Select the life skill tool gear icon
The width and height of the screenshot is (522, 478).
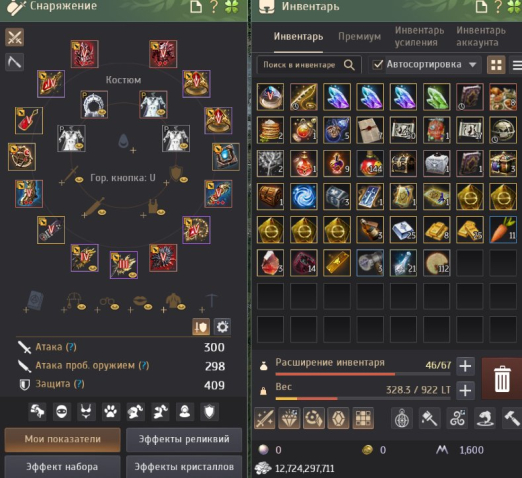(x=14, y=62)
